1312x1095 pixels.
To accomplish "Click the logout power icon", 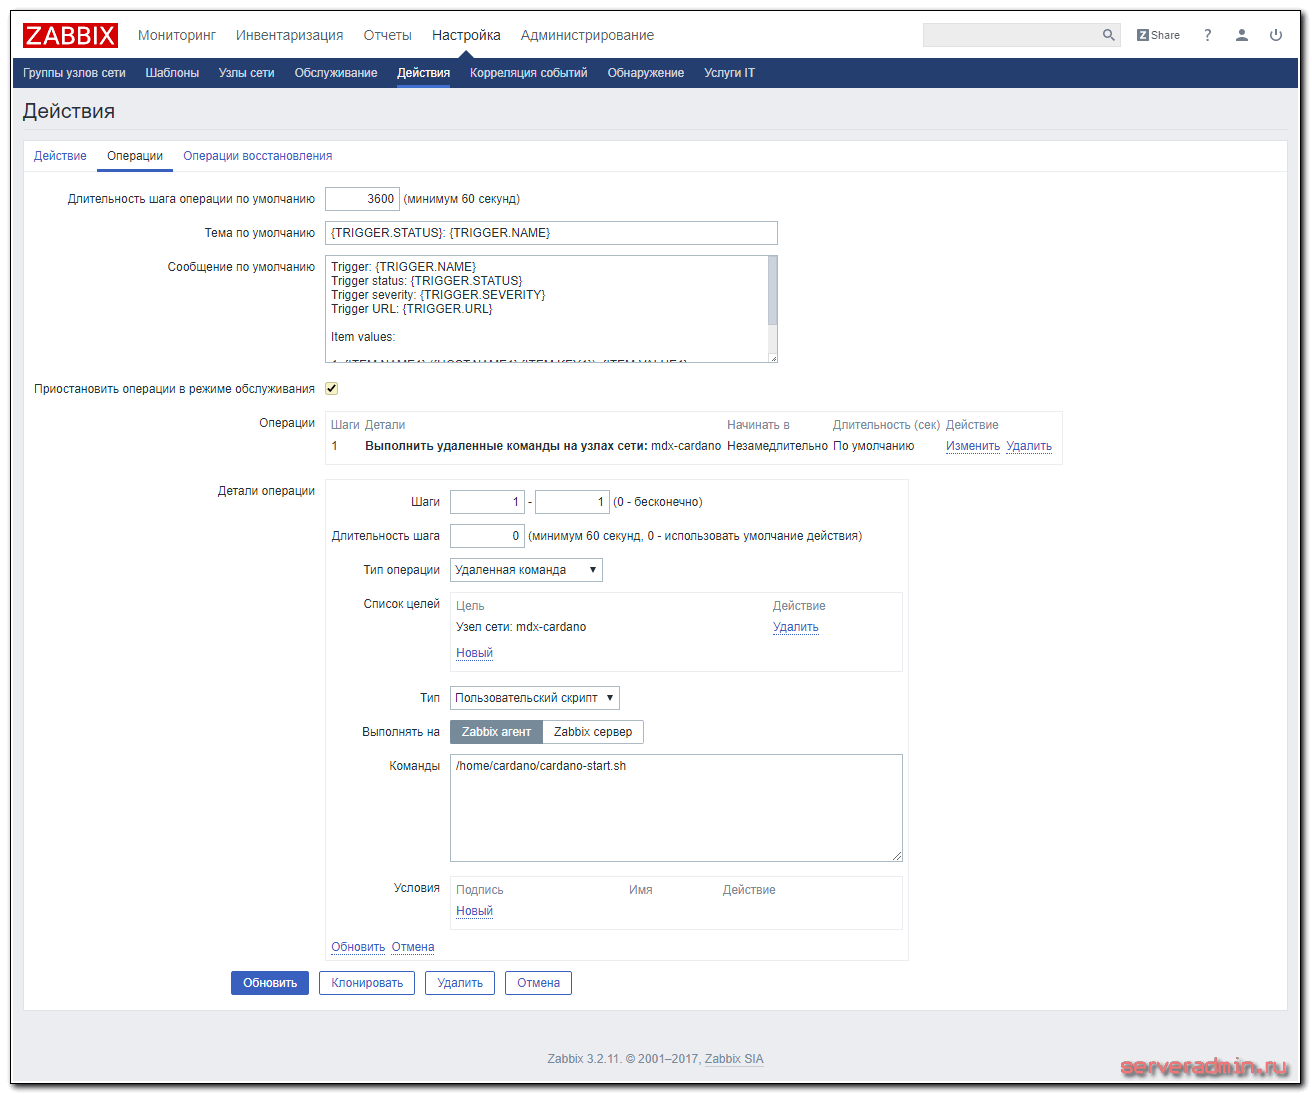I will pos(1276,35).
